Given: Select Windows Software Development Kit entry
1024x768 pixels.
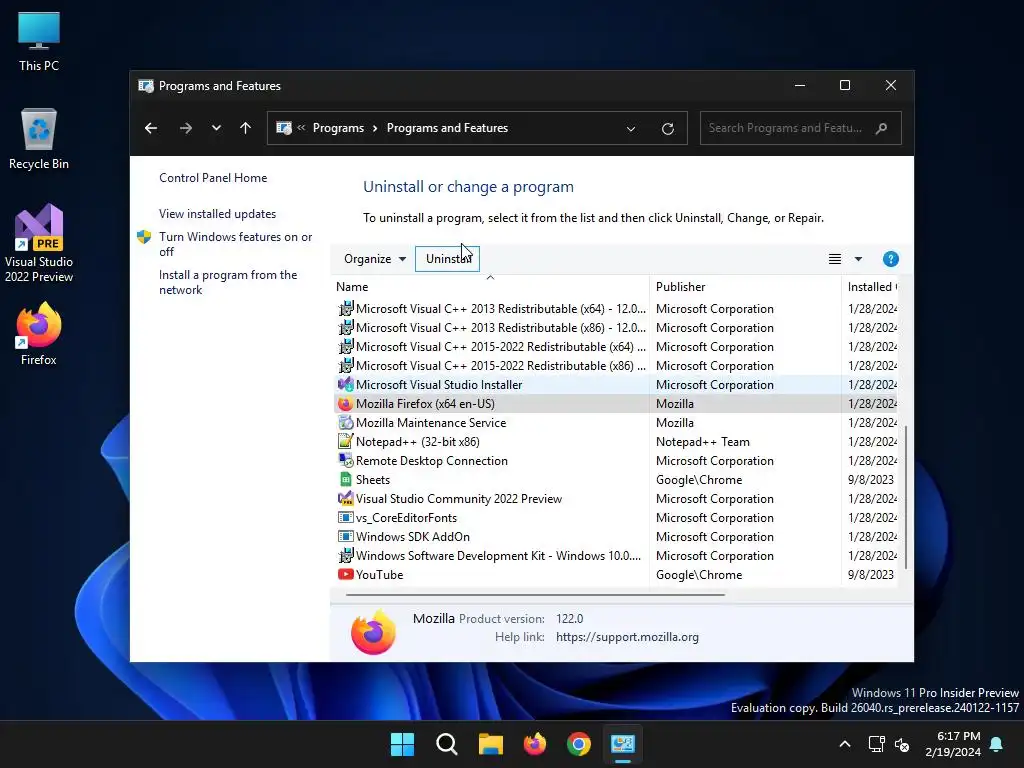Looking at the screenshot, I should (x=616, y=555).
